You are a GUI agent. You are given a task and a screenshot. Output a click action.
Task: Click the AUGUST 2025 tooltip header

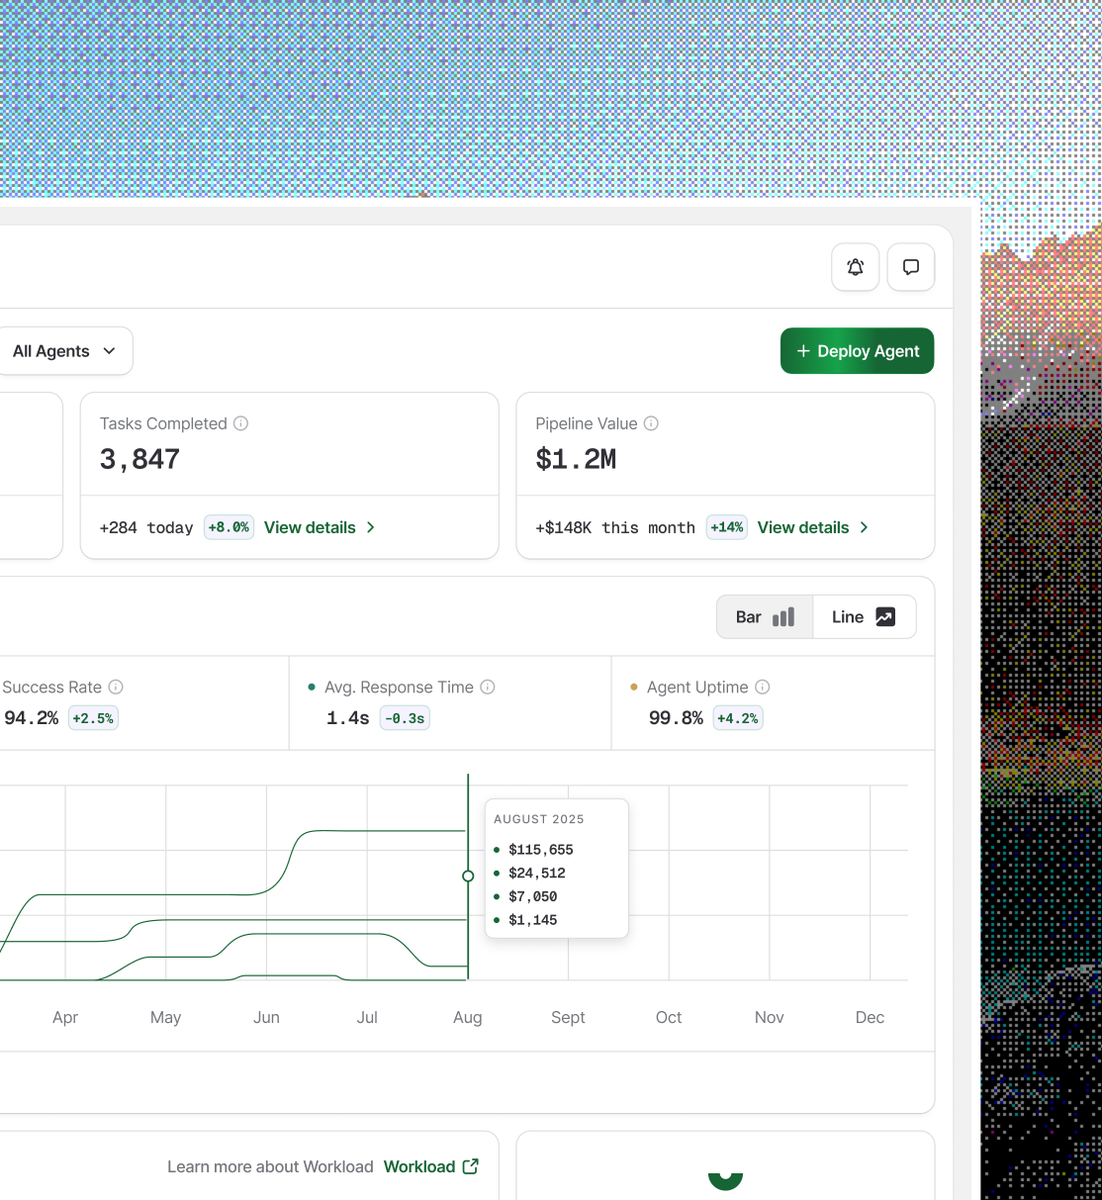pos(539,819)
